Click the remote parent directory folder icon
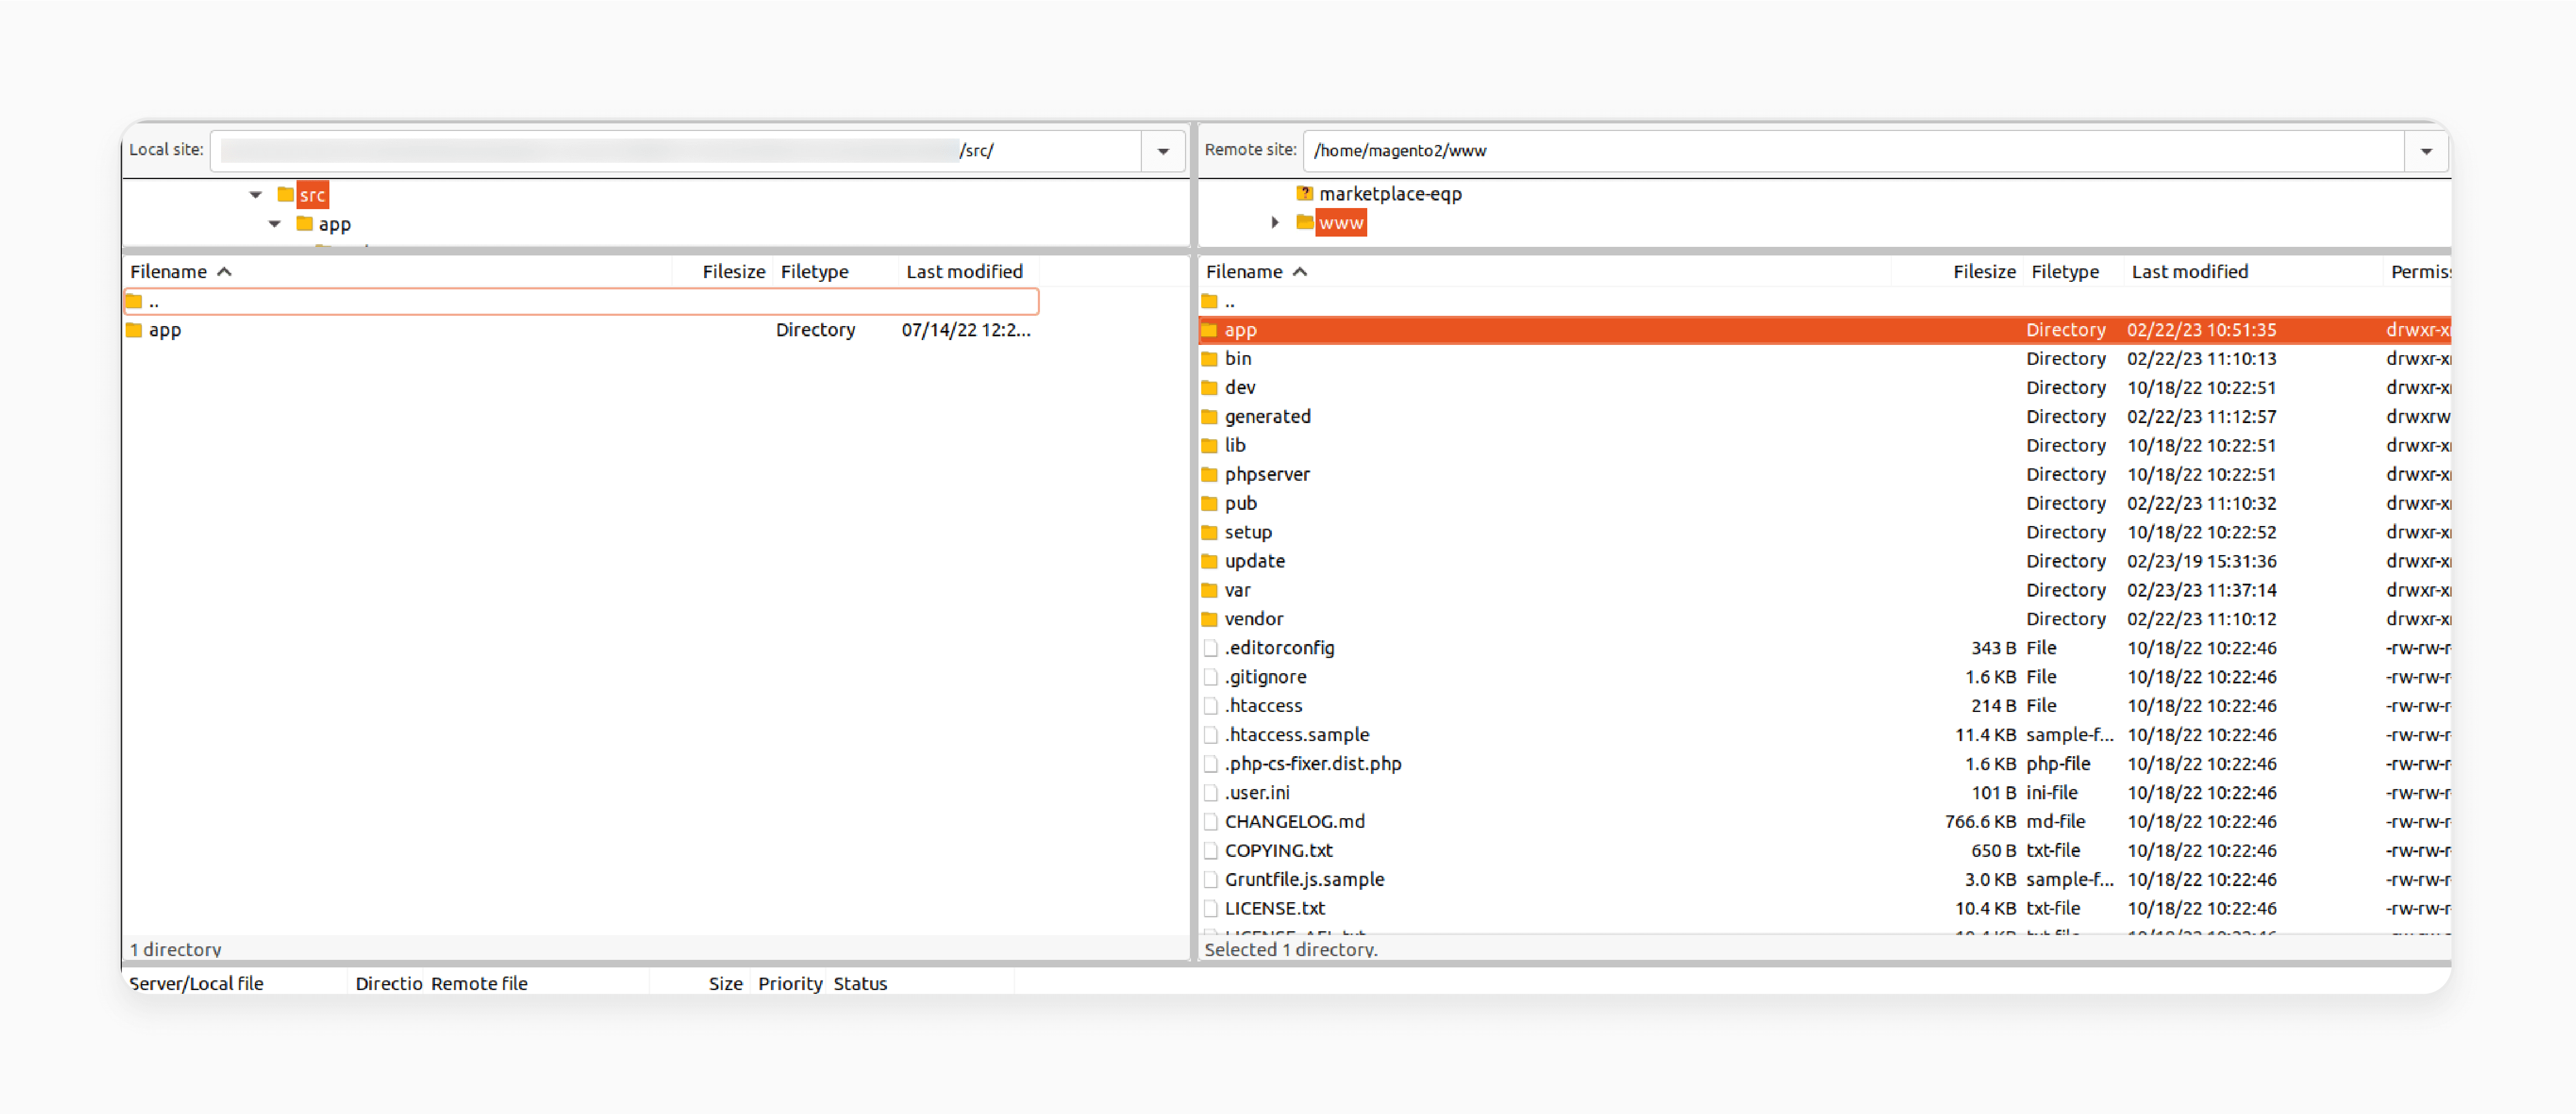Screen dimensions: 2576x1114 pyautogui.click(x=1210, y=301)
